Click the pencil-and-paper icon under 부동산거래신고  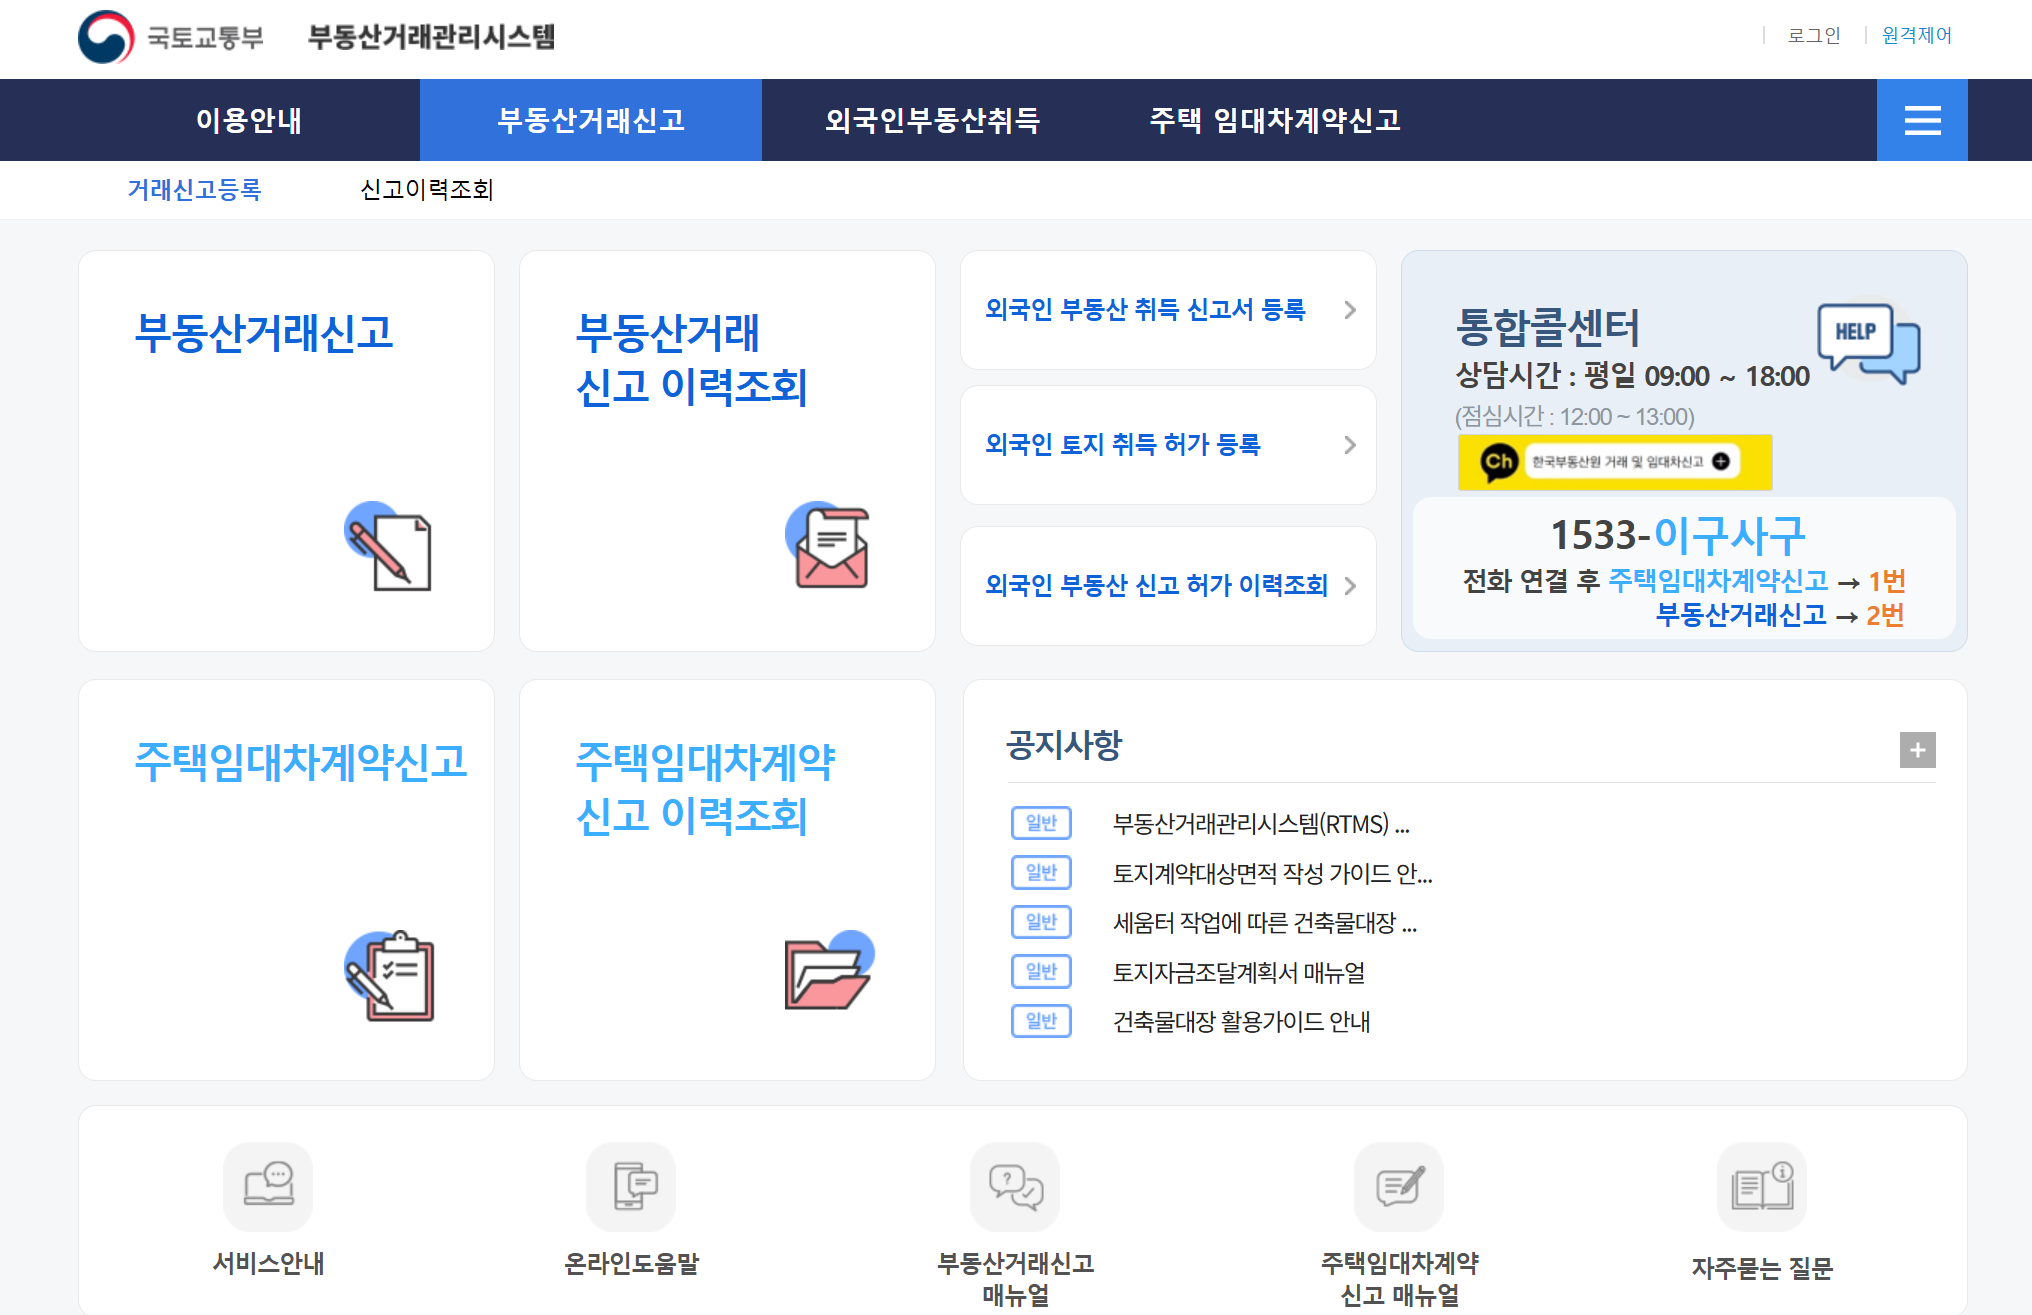coord(390,547)
